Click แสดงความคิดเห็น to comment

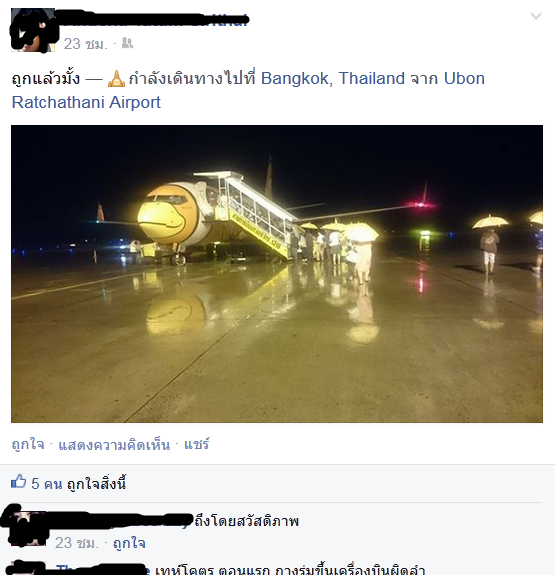pos(114,445)
